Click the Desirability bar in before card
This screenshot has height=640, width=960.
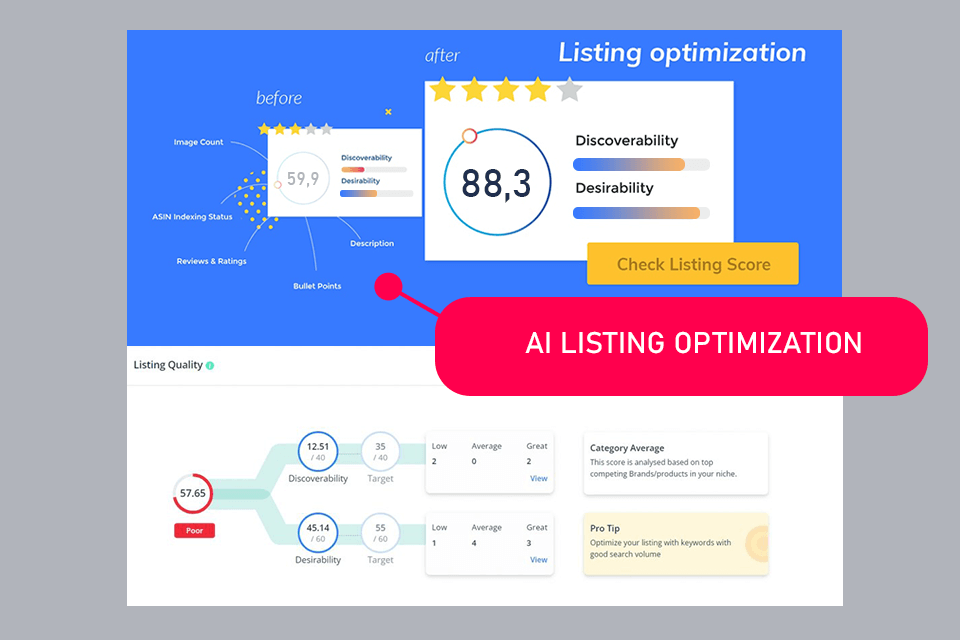[377, 194]
